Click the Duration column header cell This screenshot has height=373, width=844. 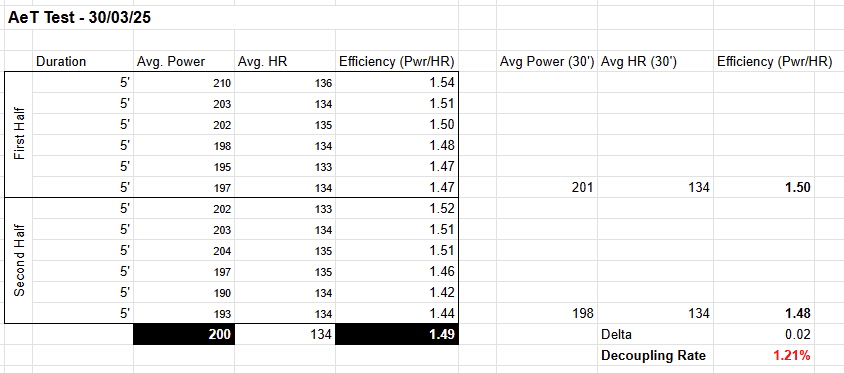(x=83, y=61)
